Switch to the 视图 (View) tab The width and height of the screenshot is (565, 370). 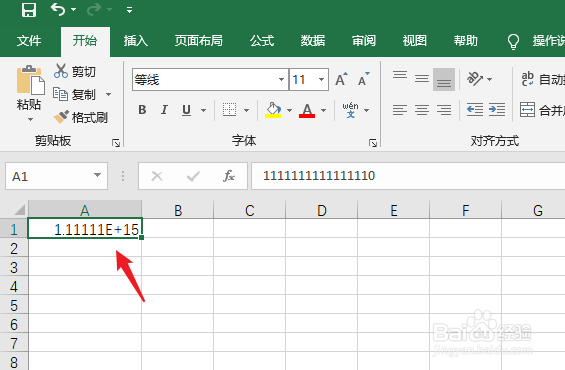415,41
